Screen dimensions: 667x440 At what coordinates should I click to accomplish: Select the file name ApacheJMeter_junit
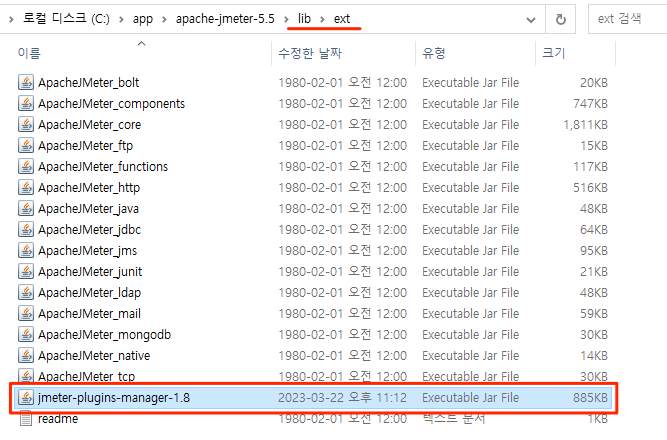tap(90, 272)
